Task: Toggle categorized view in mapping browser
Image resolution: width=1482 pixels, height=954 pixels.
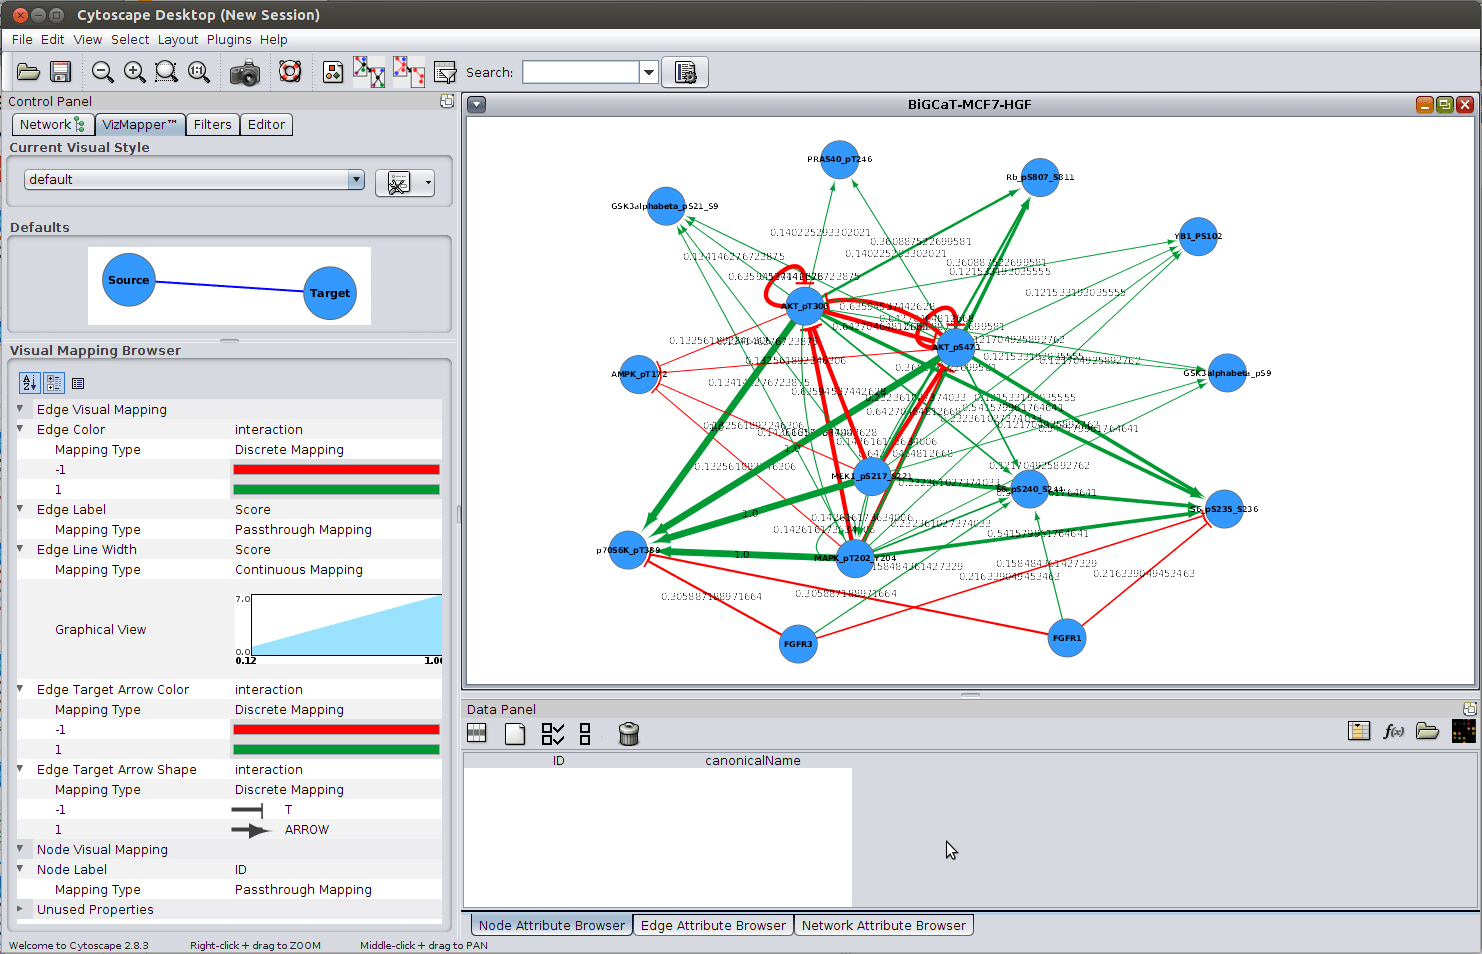Action: pos(54,383)
